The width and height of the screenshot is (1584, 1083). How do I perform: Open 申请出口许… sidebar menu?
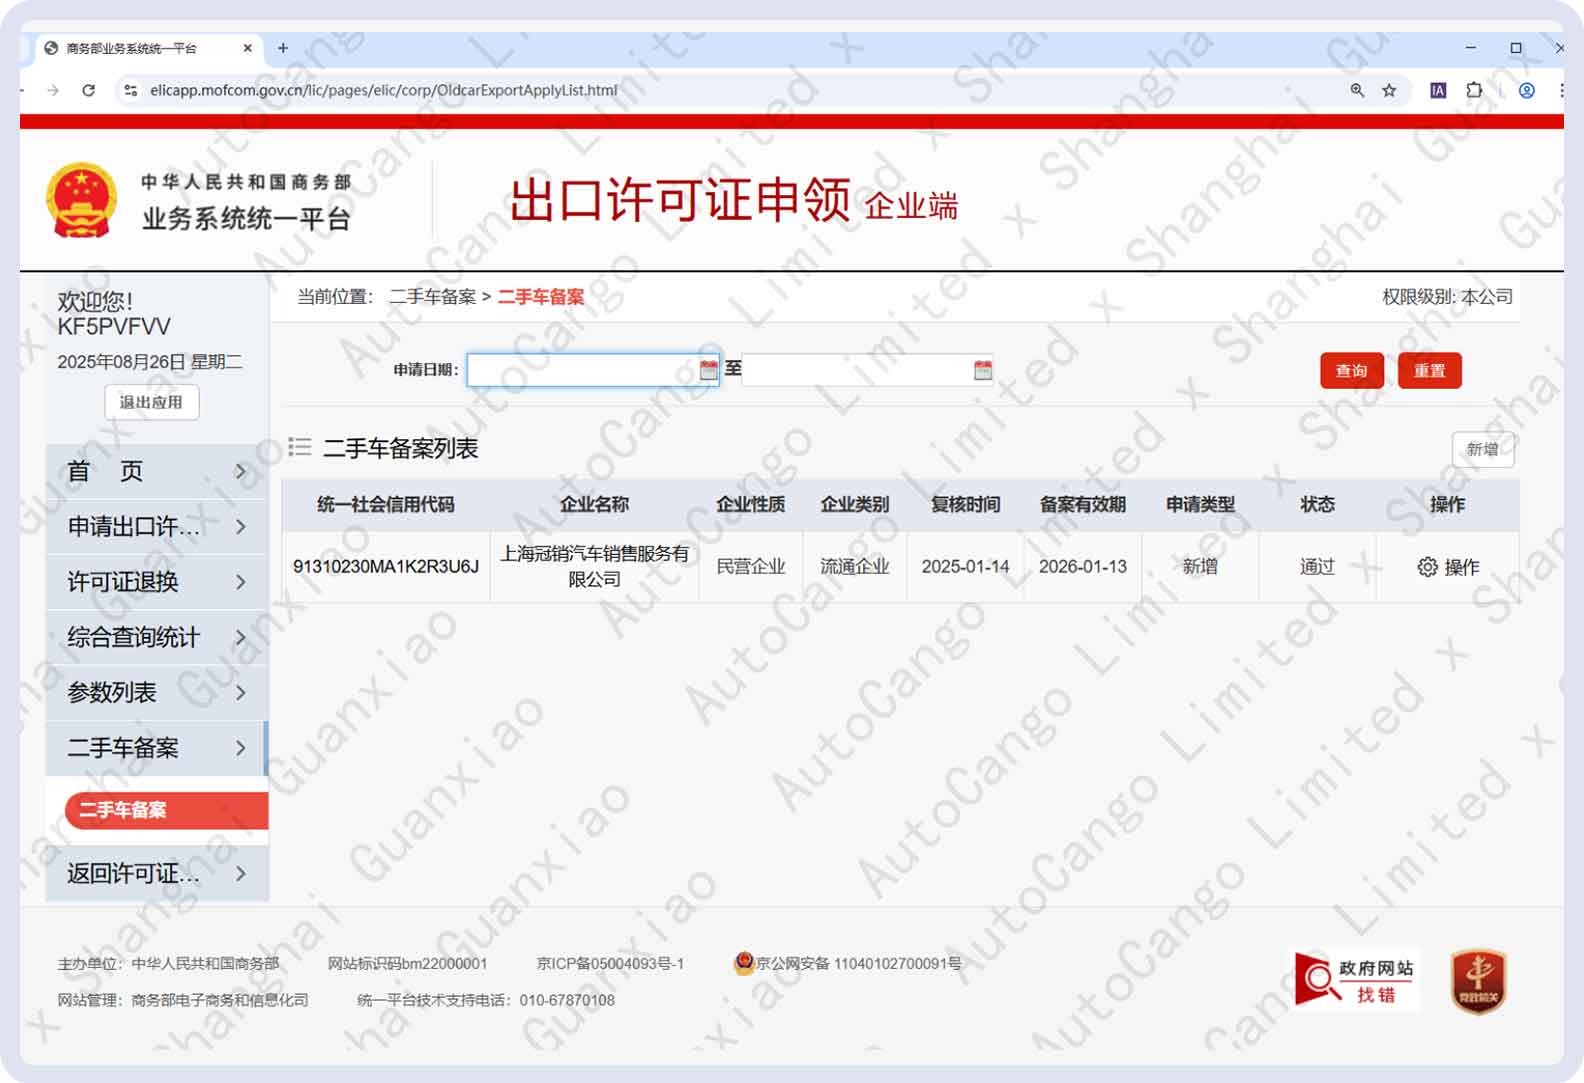pyautogui.click(x=156, y=526)
